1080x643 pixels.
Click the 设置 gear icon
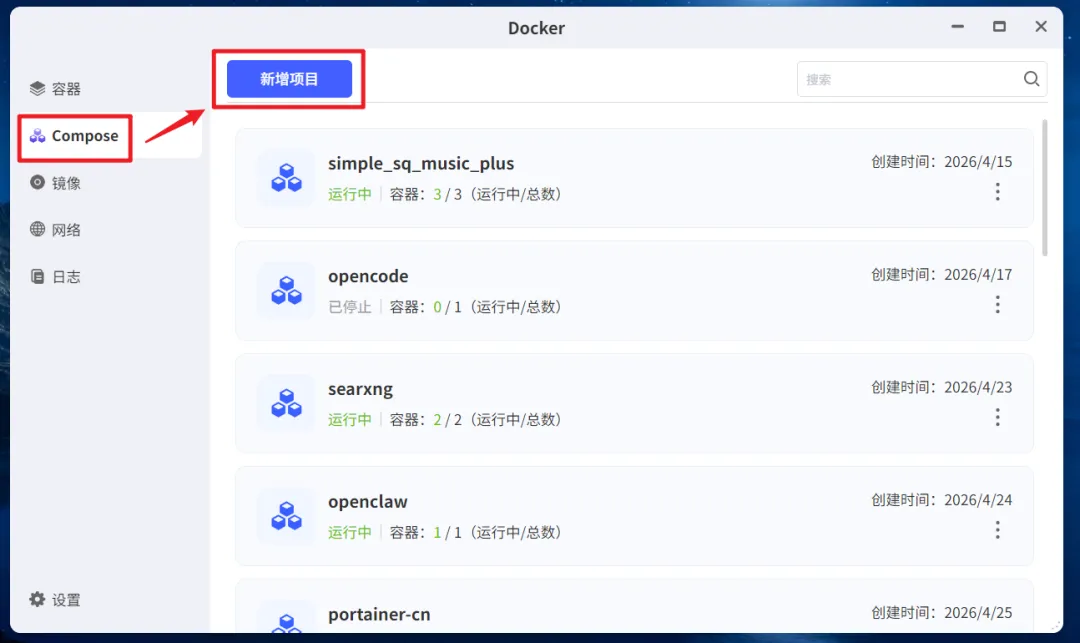37,599
